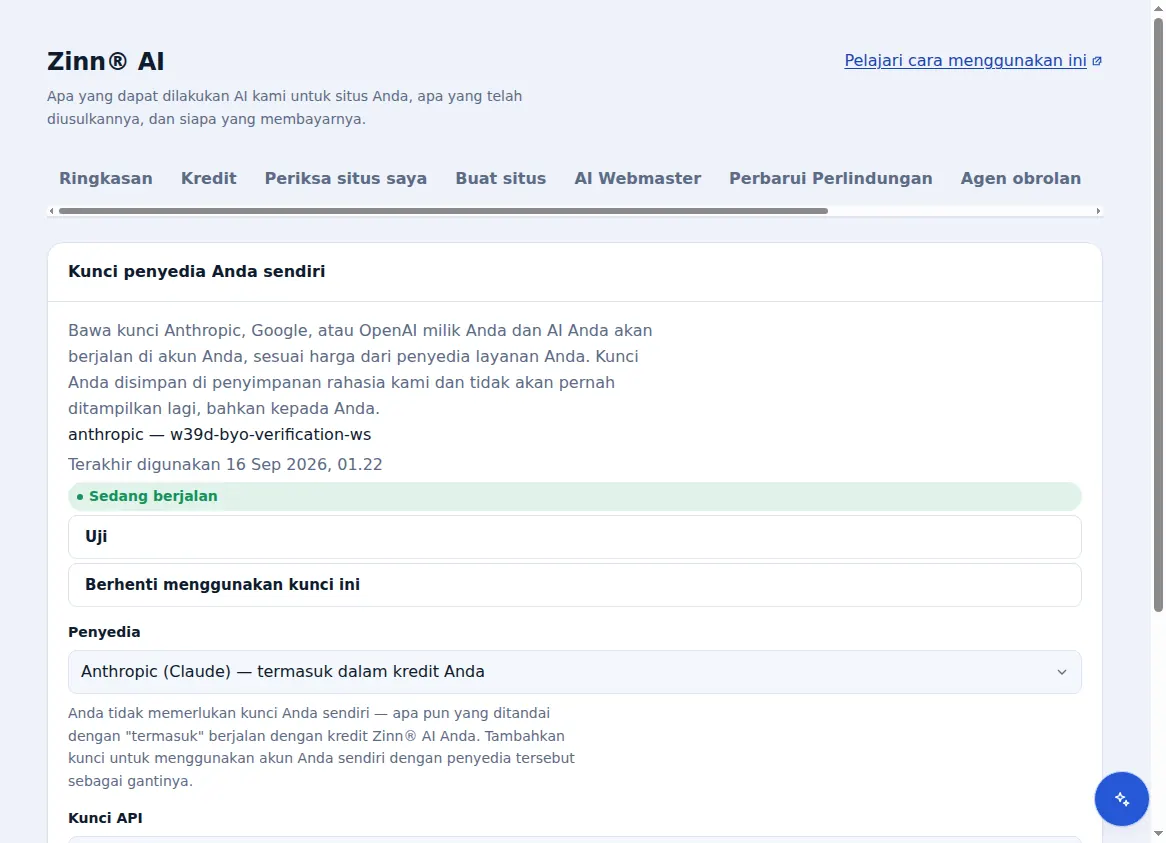
Task: Click Berhenti menggunakan kunci ini button
Action: coord(574,585)
